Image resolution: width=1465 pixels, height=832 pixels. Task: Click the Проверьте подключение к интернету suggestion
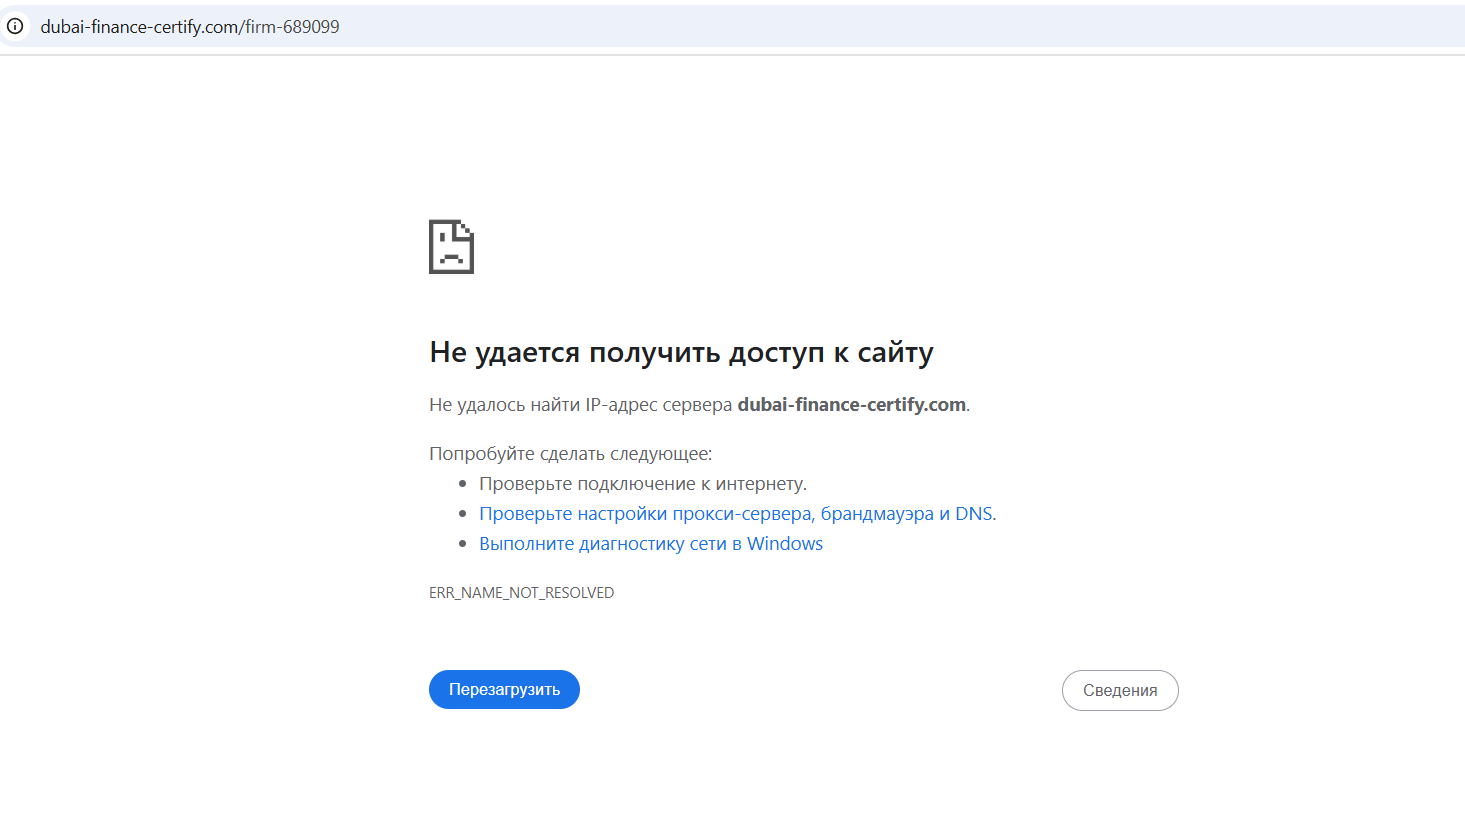(642, 484)
